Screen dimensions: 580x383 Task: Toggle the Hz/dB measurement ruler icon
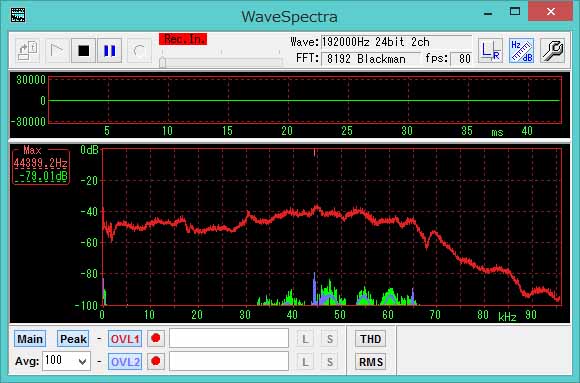(521, 50)
